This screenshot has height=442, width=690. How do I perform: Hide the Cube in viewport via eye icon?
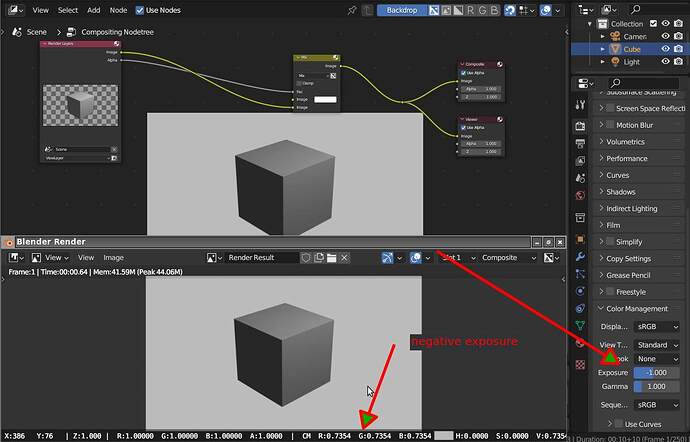point(665,49)
